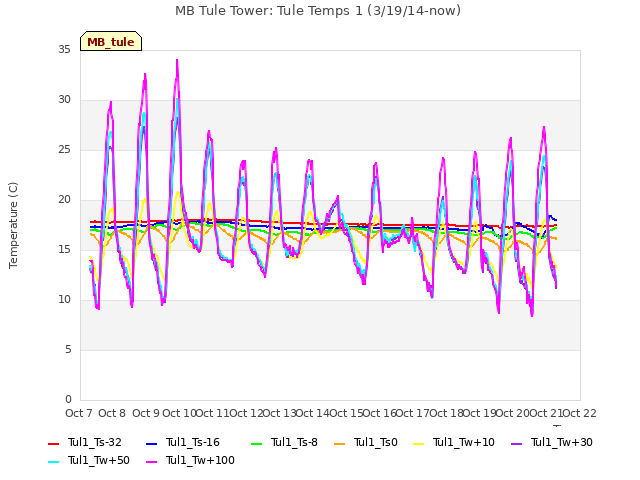Click the 10 y-axis tick label
Screen dimensions: 640x480
point(64,300)
